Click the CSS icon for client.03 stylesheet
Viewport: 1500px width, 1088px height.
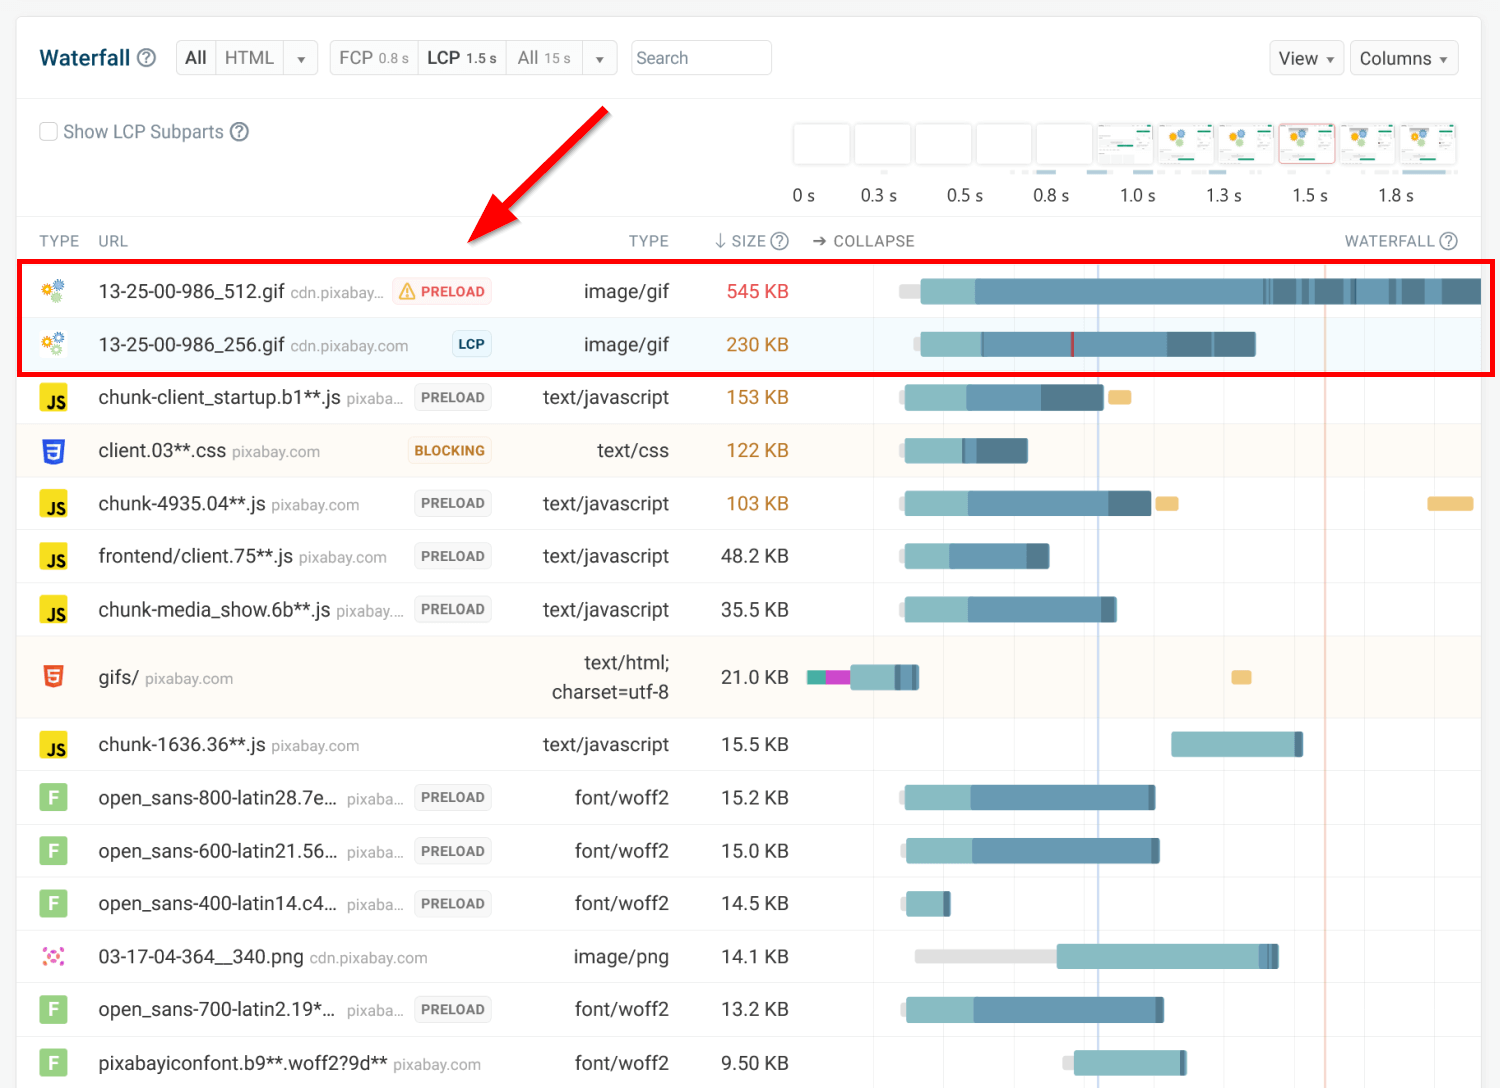[54, 451]
